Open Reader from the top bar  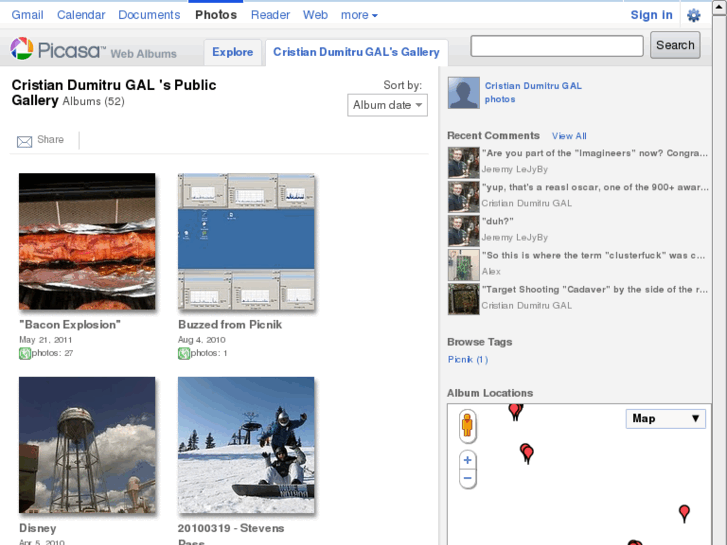270,15
